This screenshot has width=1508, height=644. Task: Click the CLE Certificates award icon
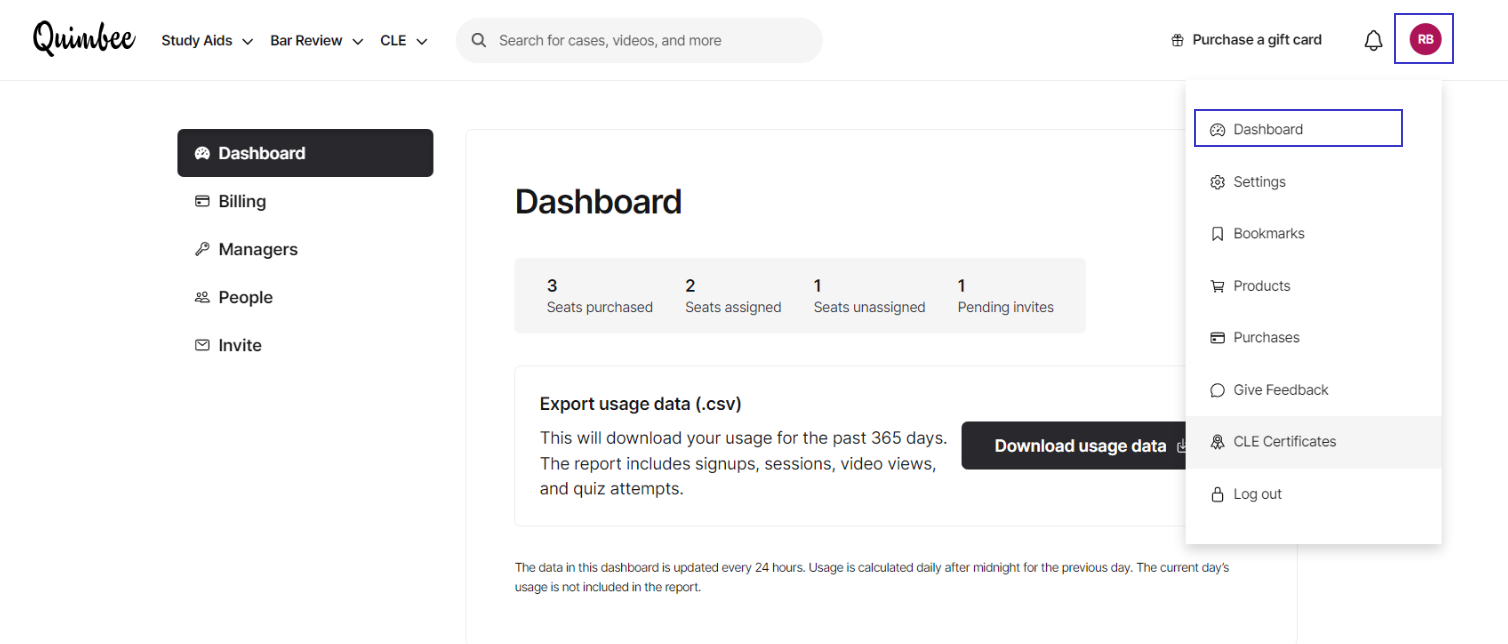click(1217, 442)
